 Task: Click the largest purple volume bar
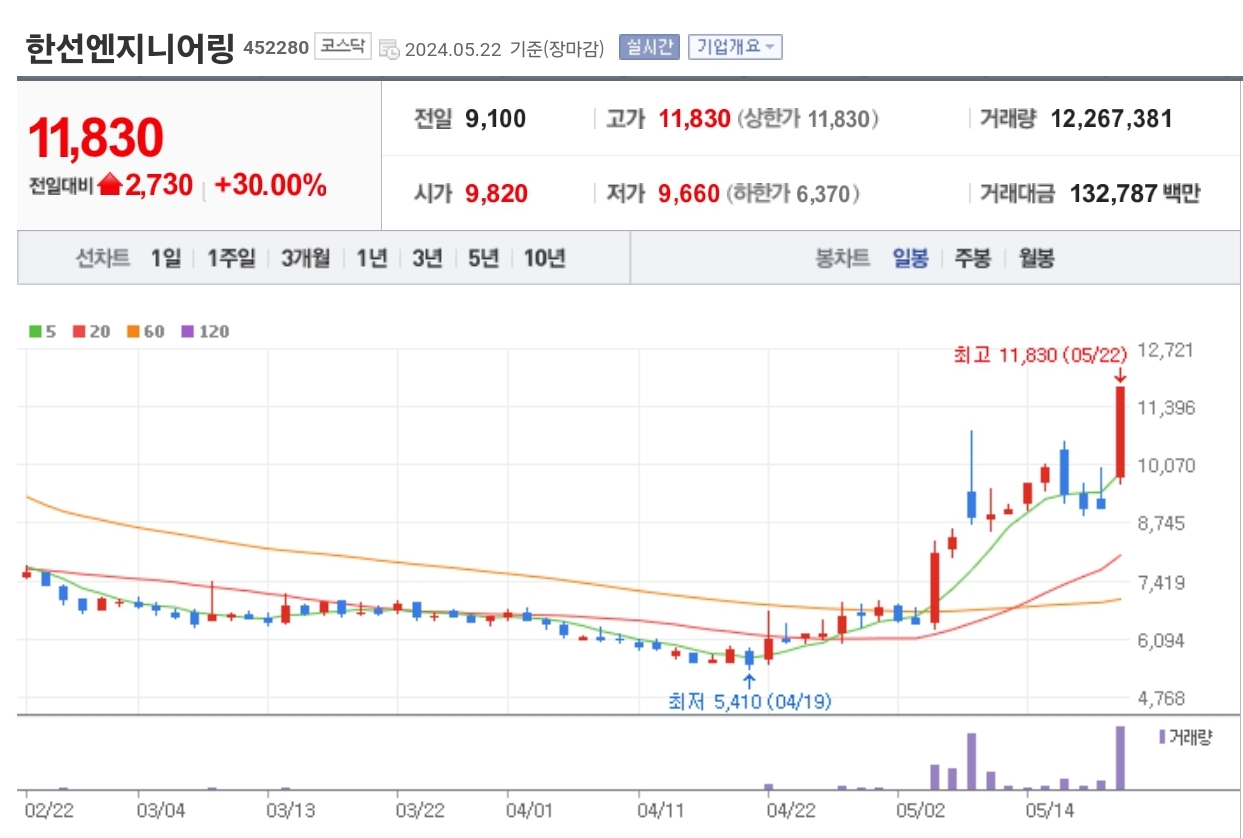(1120, 758)
